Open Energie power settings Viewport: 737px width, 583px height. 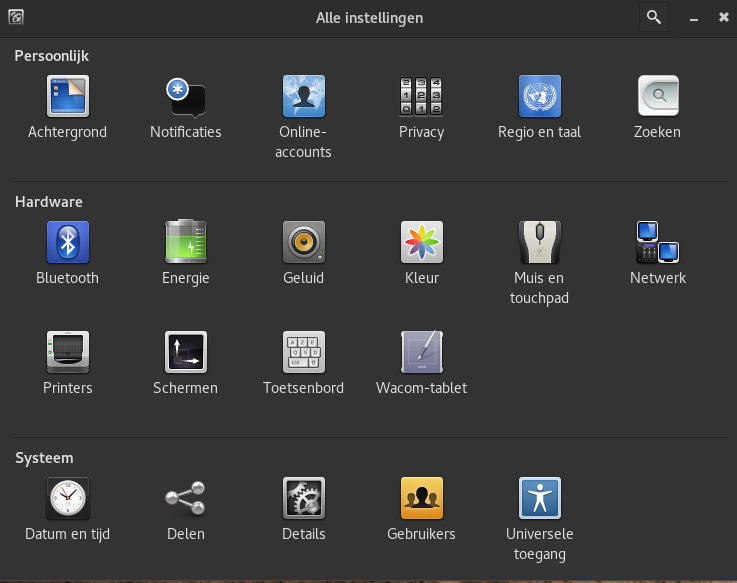[186, 253]
